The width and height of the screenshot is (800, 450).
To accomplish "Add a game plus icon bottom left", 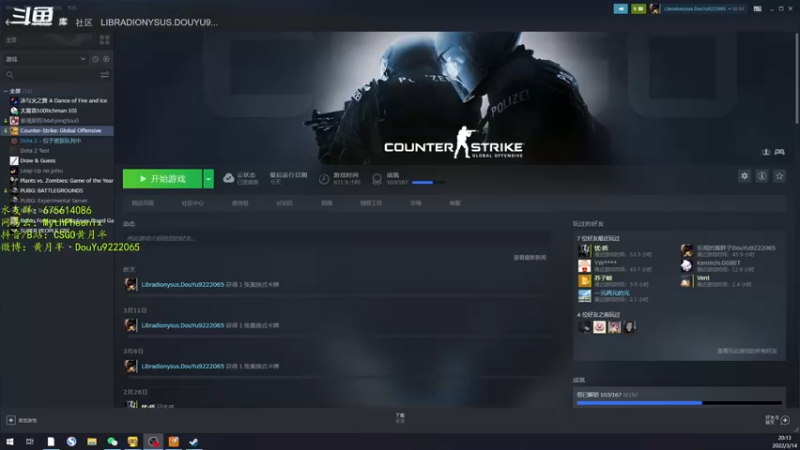I will pos(11,420).
